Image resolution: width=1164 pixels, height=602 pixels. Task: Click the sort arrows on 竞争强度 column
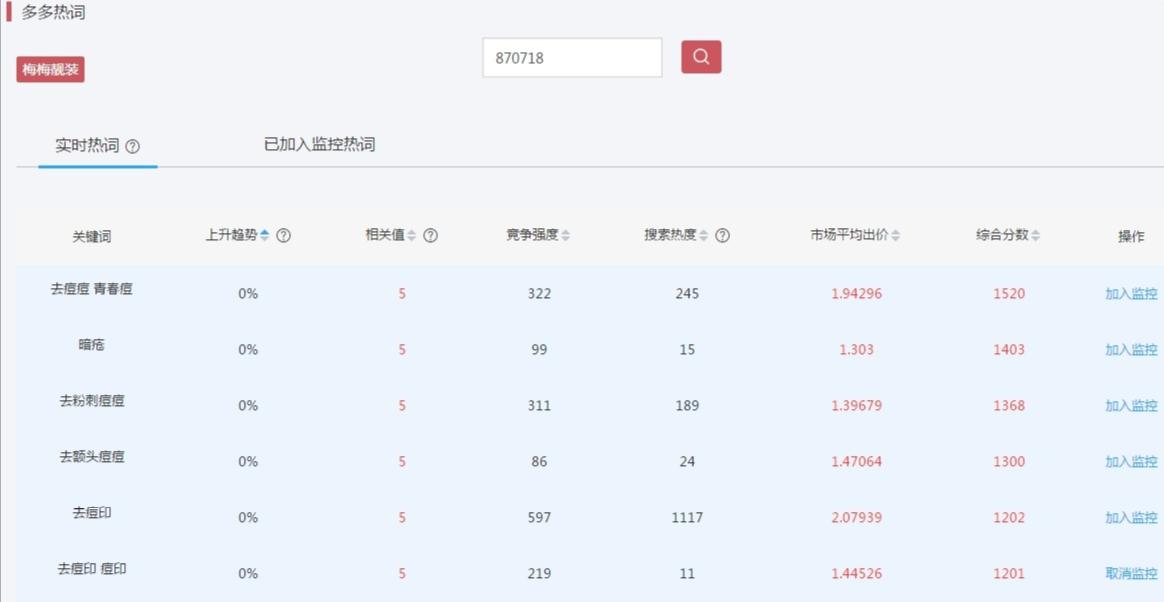(x=566, y=234)
